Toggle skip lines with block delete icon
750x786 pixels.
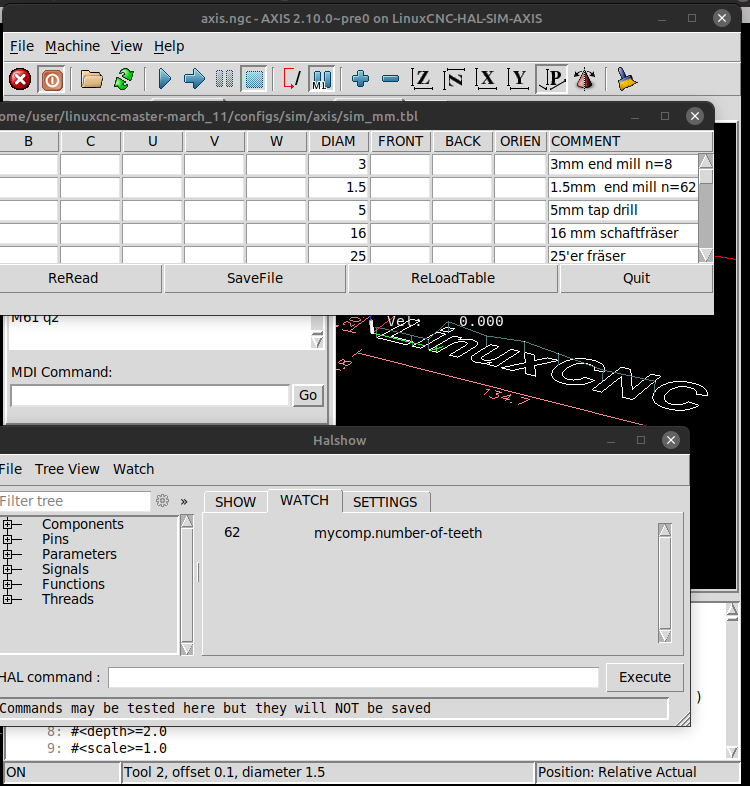pos(292,79)
